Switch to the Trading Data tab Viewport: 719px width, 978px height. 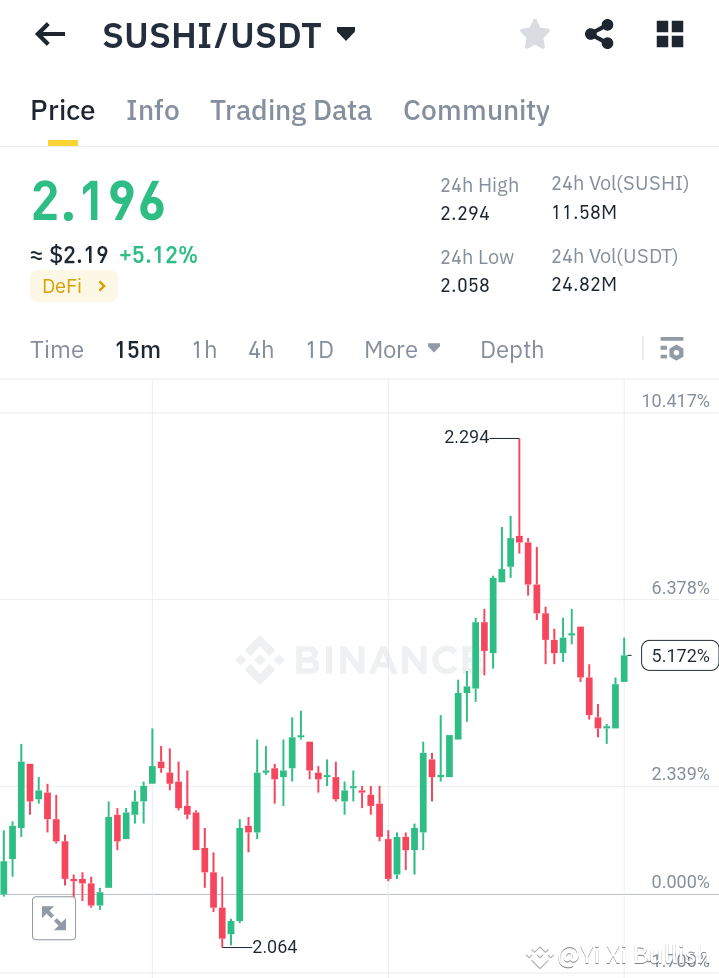pyautogui.click(x=290, y=111)
